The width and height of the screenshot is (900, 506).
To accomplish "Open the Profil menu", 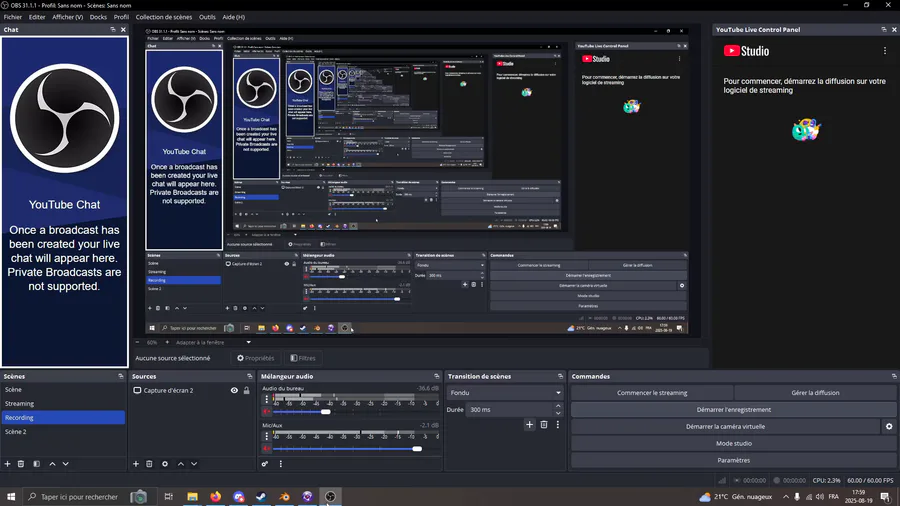I will point(121,17).
